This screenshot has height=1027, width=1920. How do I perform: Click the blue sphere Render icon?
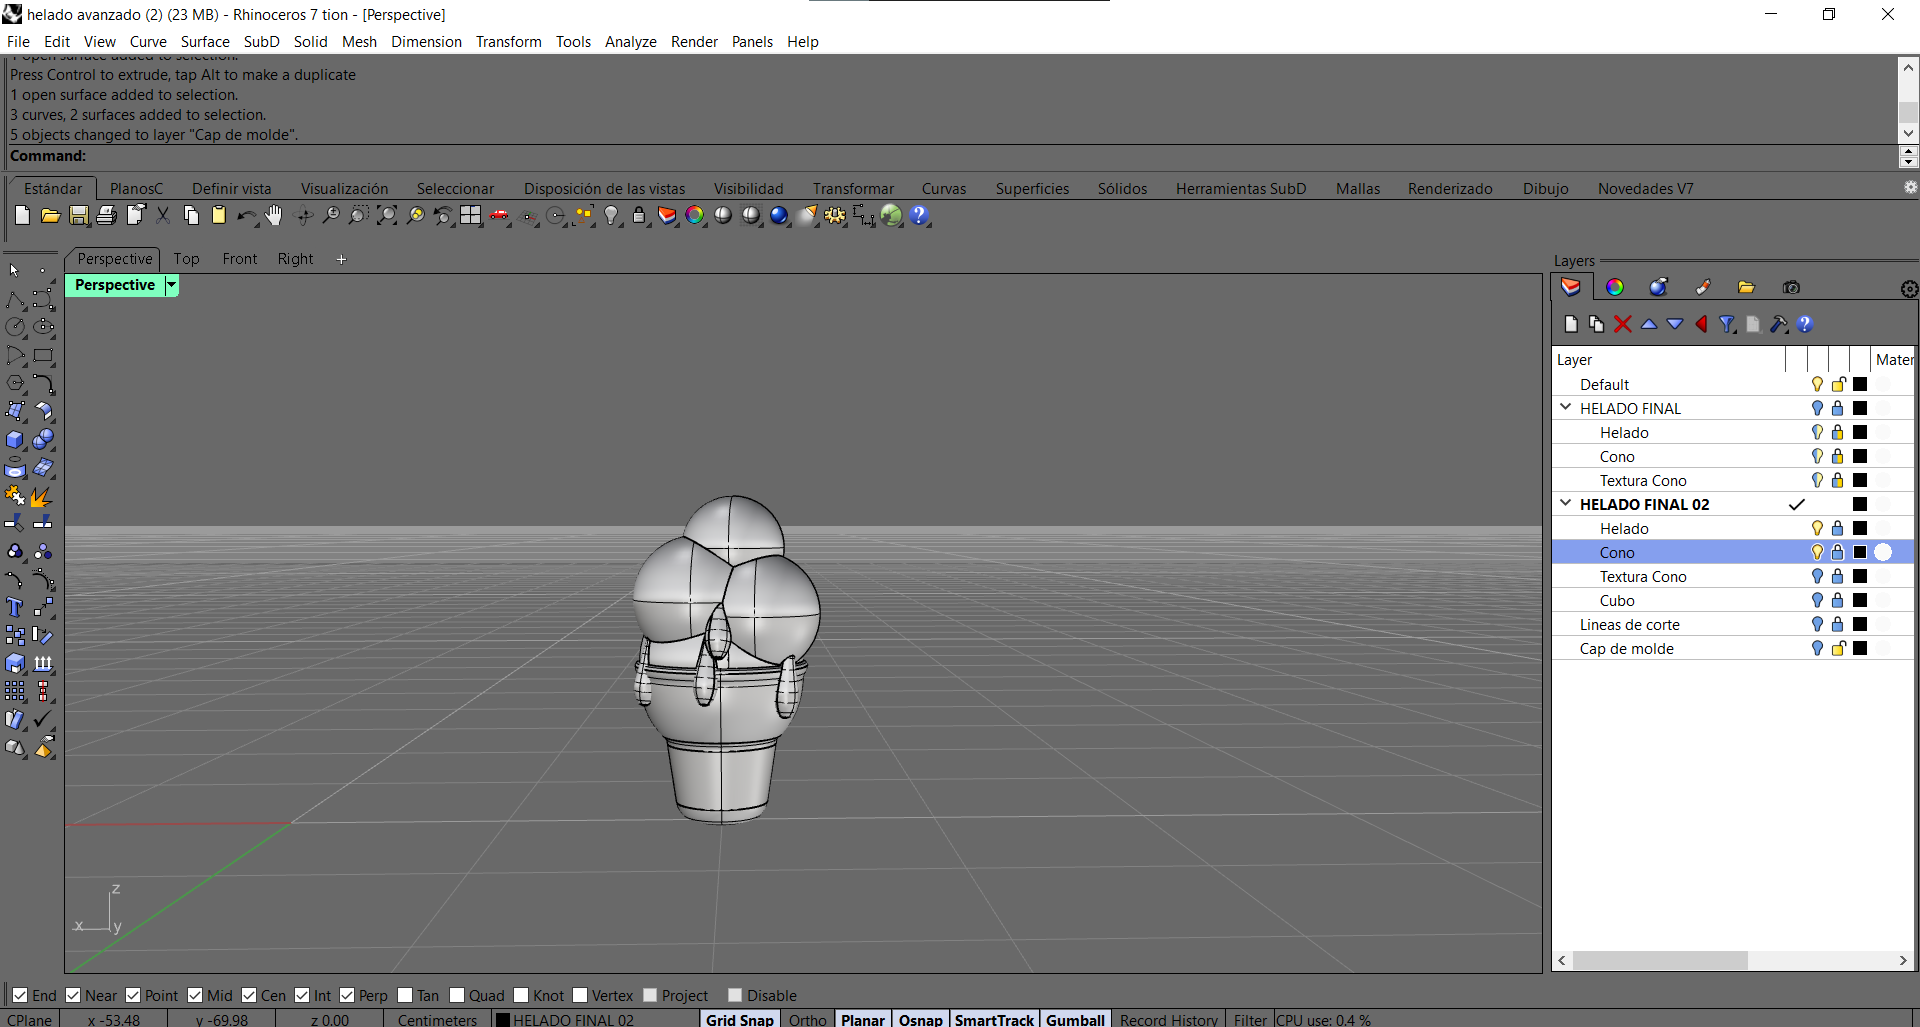[x=779, y=215]
